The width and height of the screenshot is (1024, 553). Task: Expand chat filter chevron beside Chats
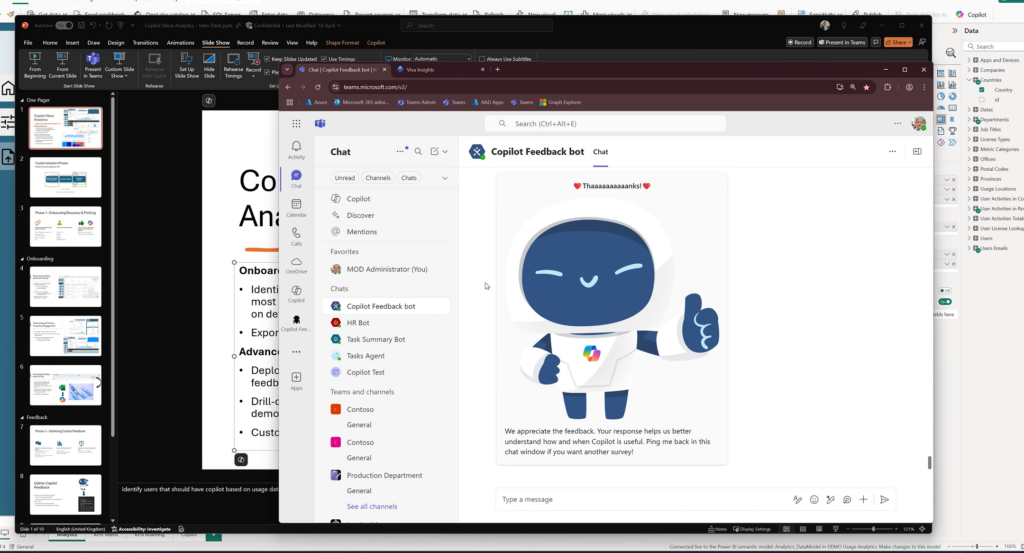click(x=445, y=178)
